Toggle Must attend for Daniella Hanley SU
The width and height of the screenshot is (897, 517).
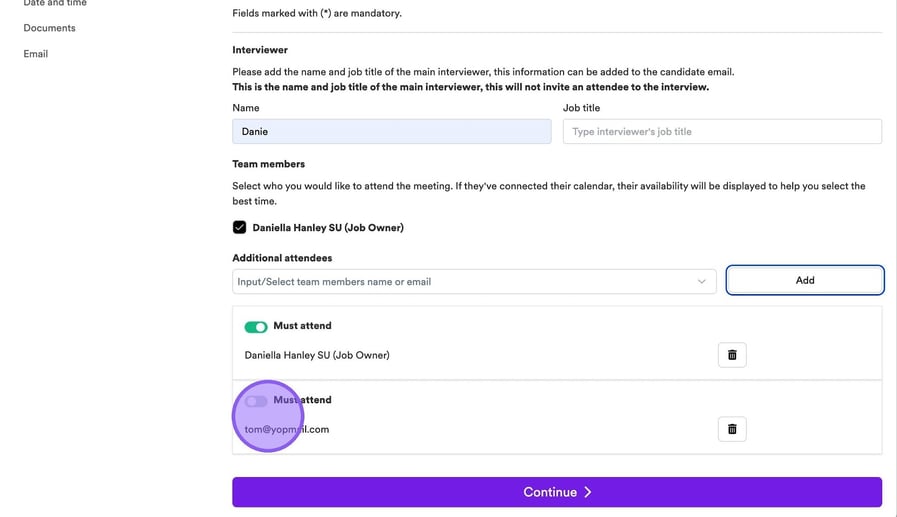[x=256, y=326]
